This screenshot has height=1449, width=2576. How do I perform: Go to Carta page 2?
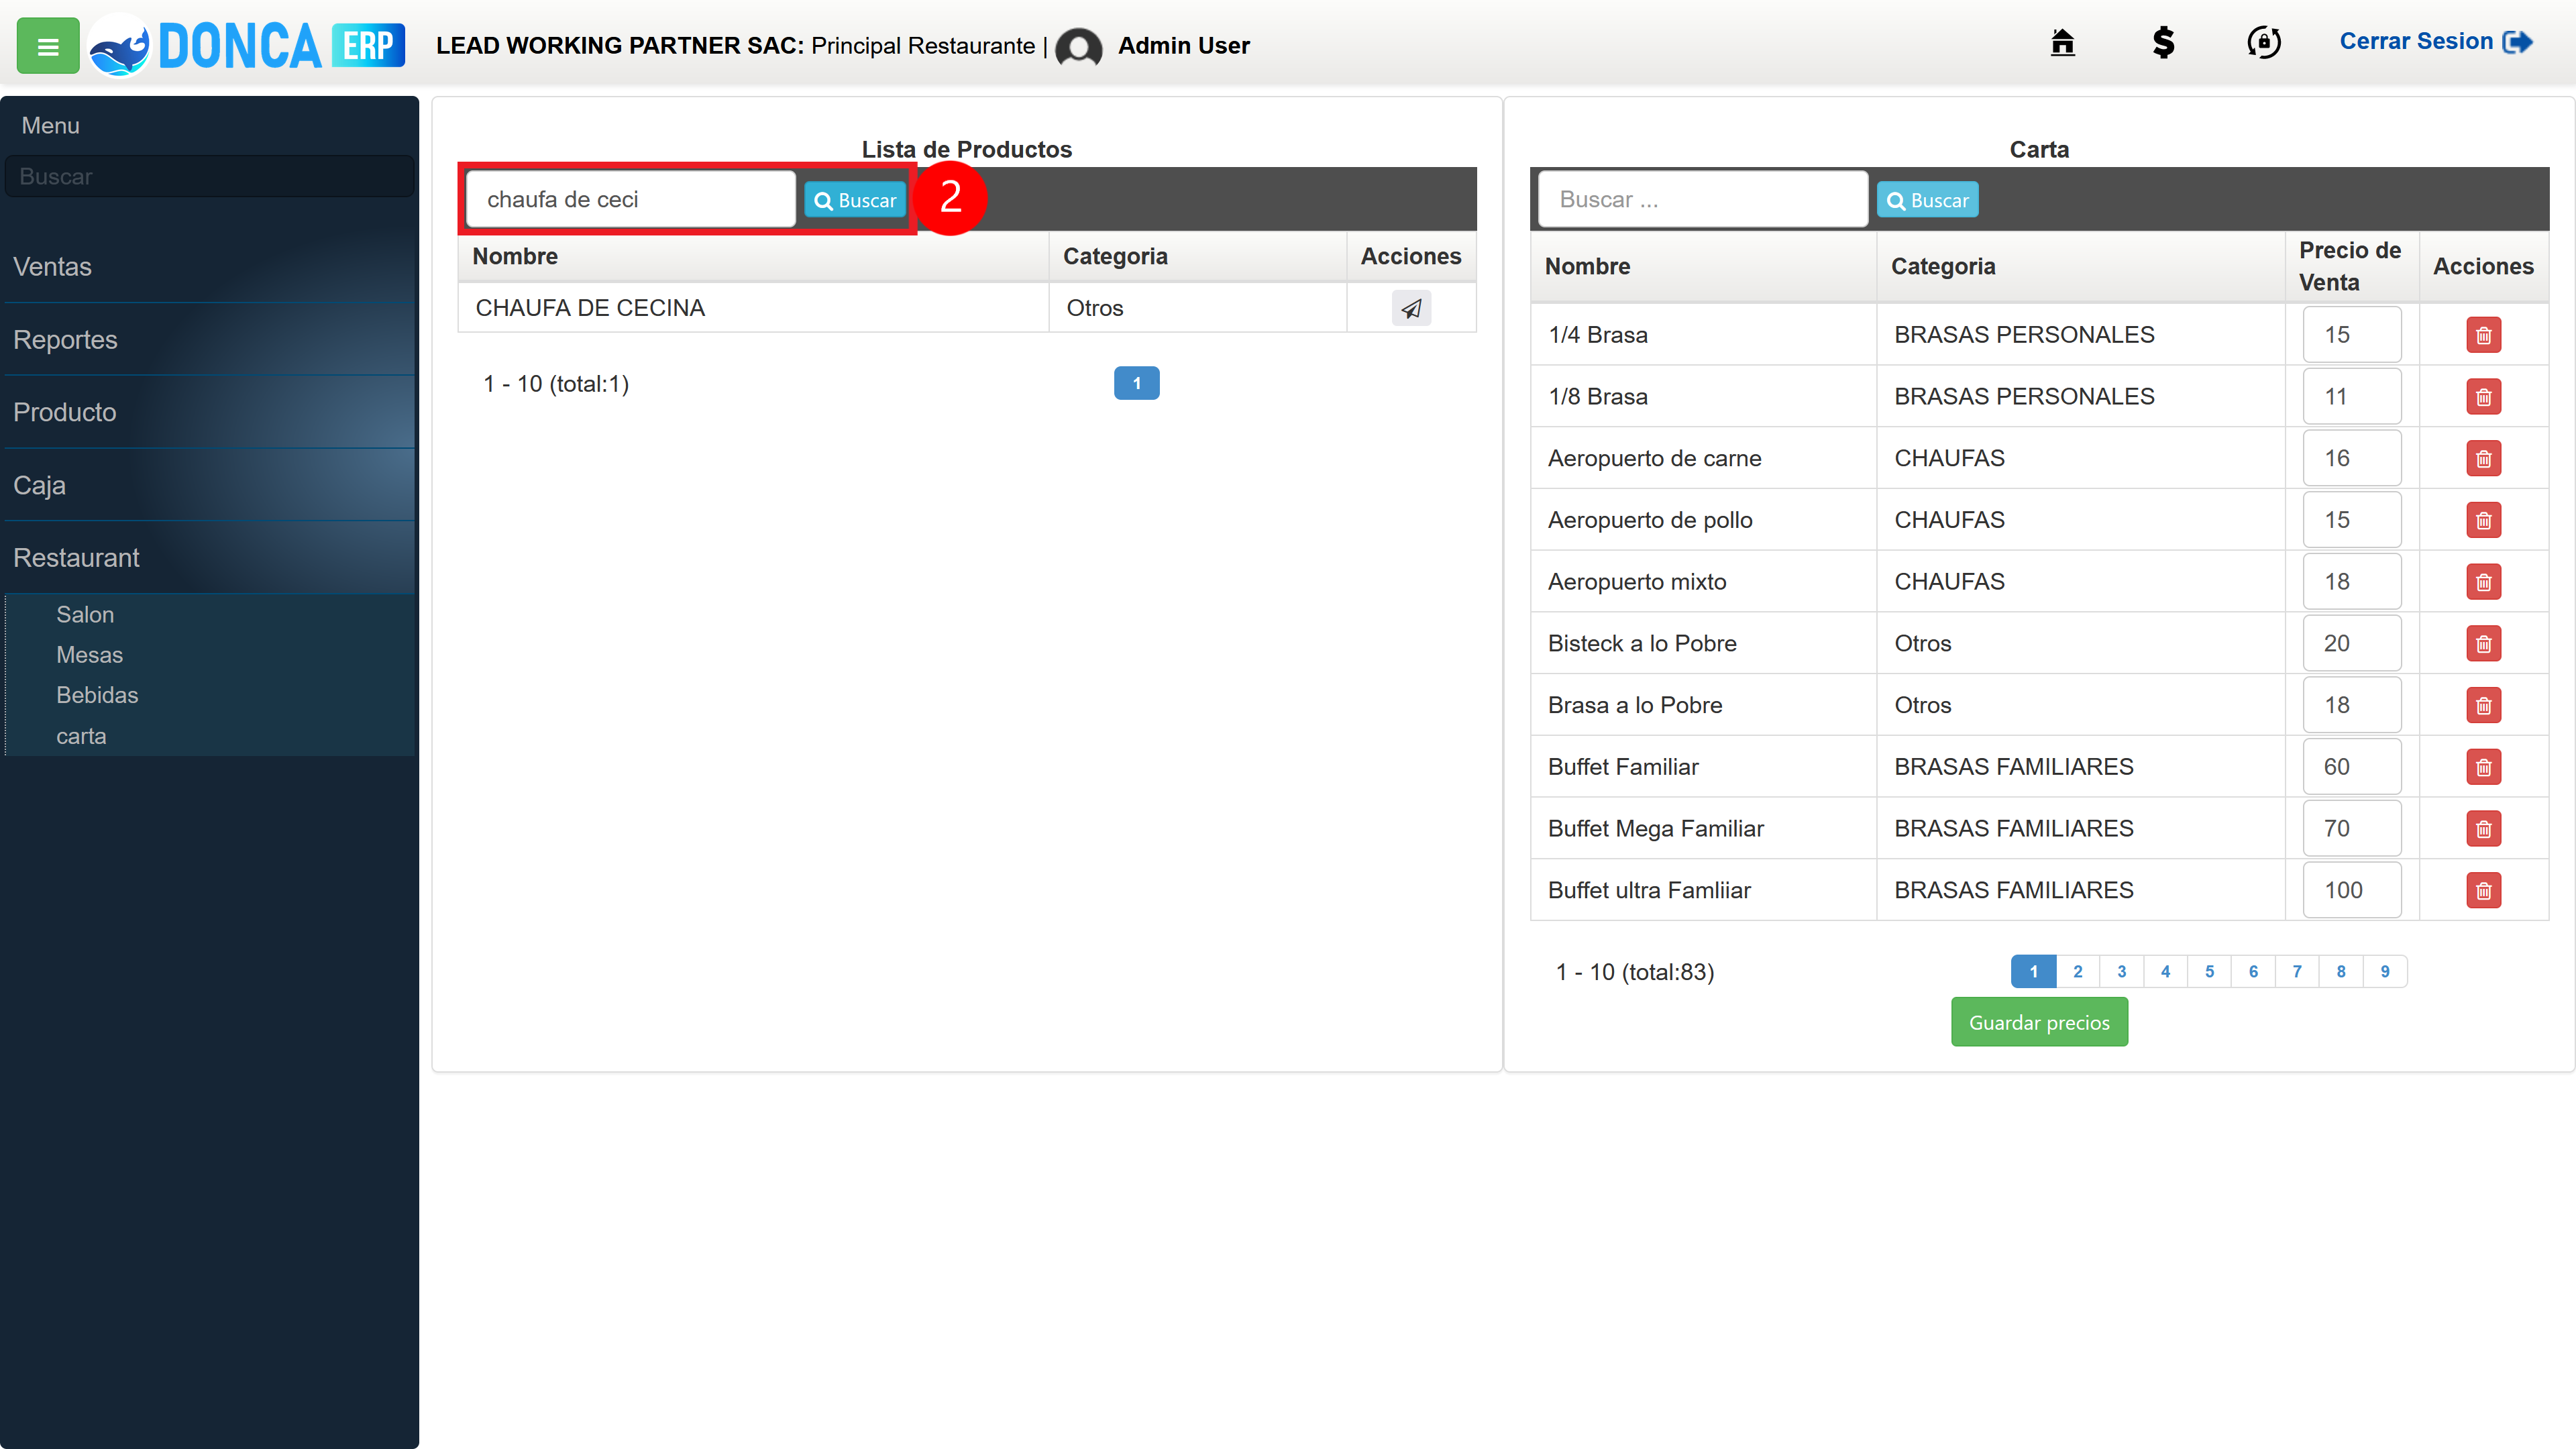[2077, 971]
